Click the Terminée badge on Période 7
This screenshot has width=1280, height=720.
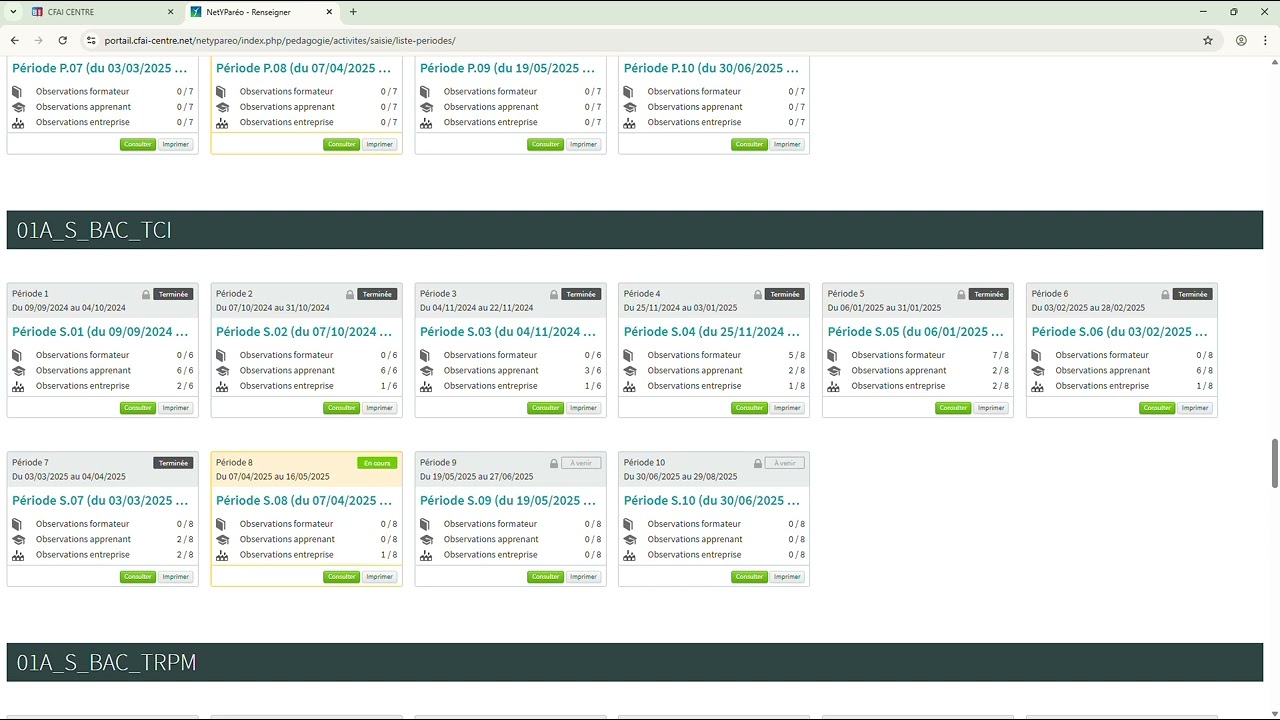173,463
